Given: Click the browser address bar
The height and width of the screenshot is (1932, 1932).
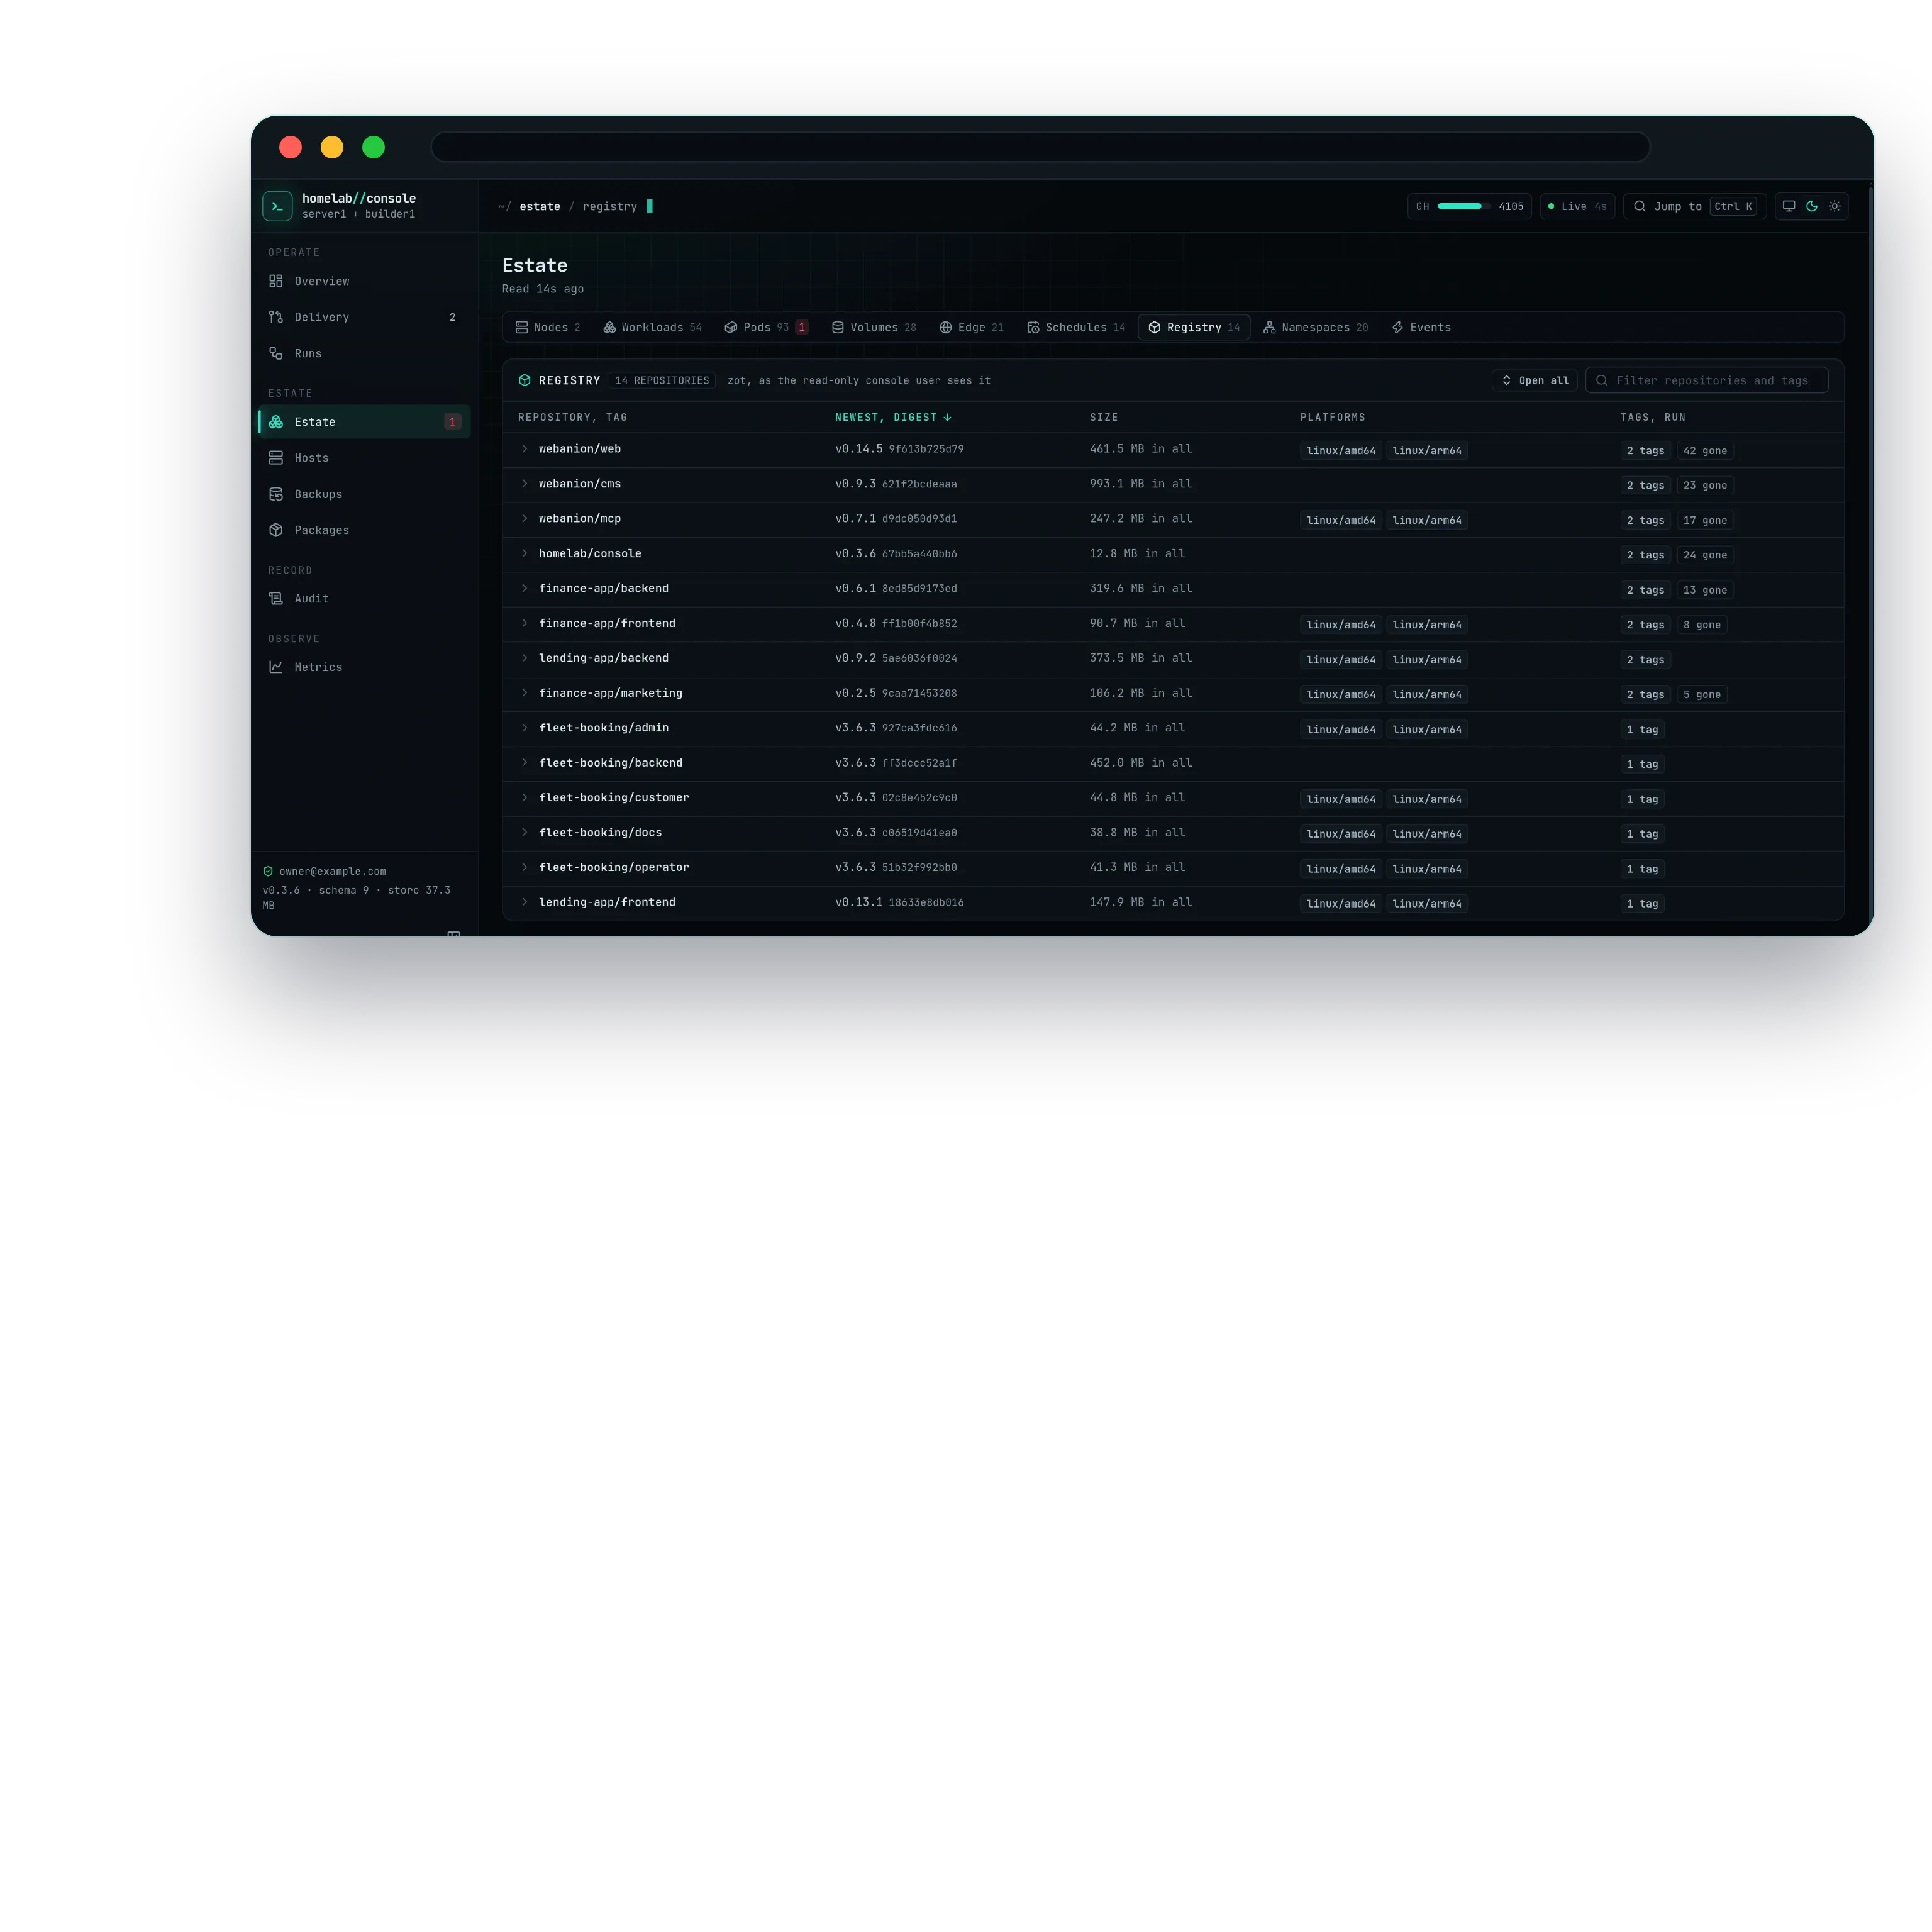Looking at the screenshot, I should [1040, 147].
